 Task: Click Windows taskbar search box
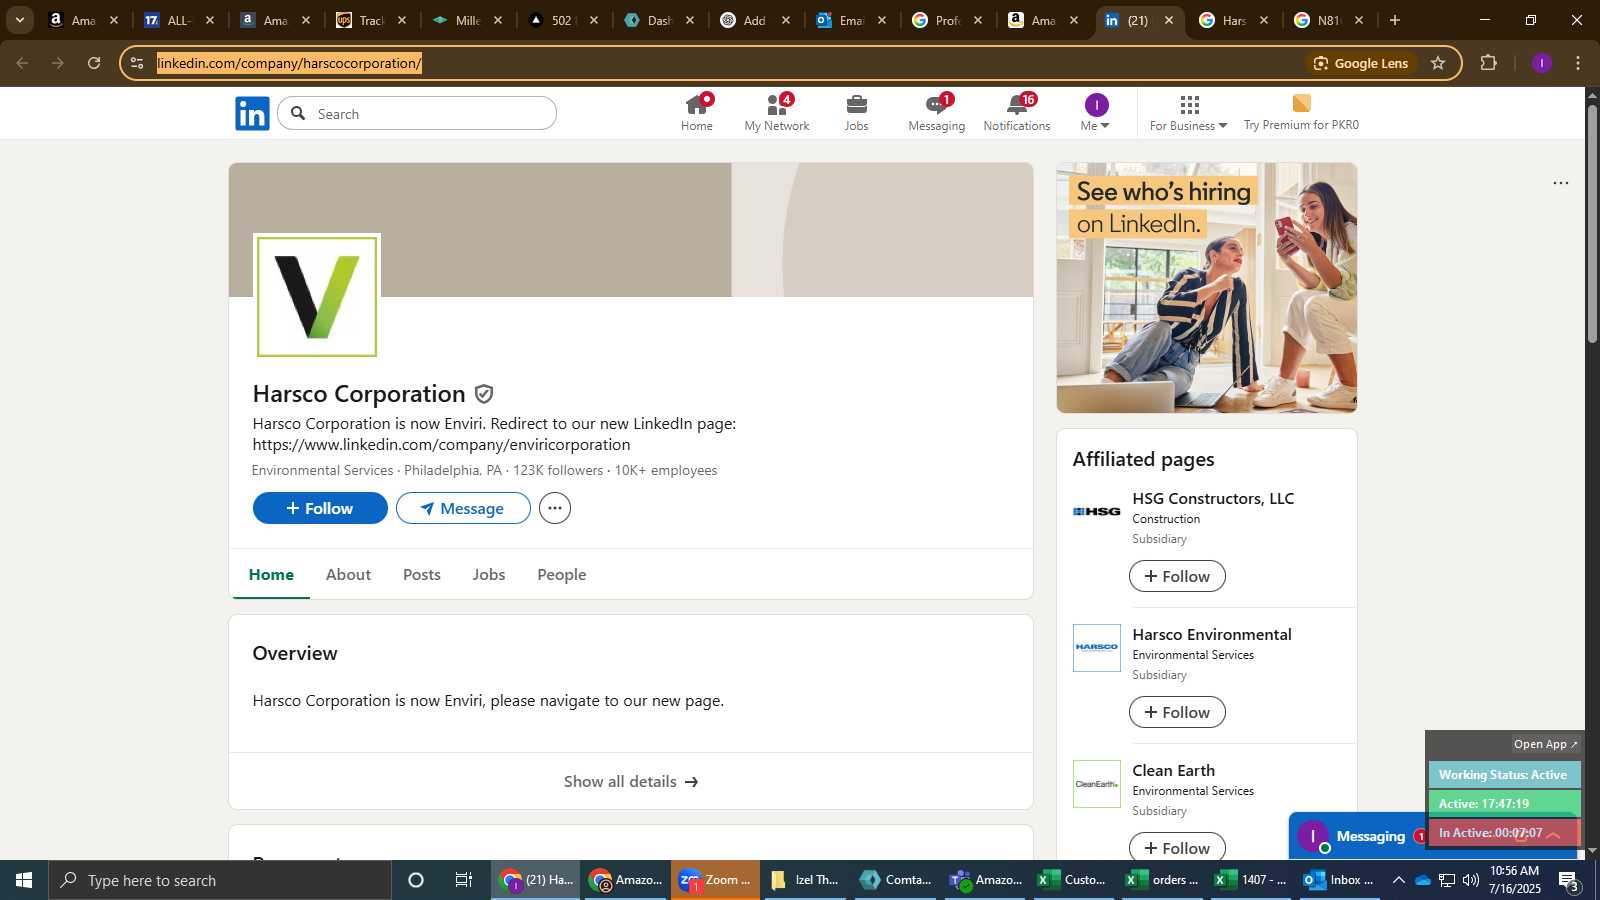coord(220,880)
